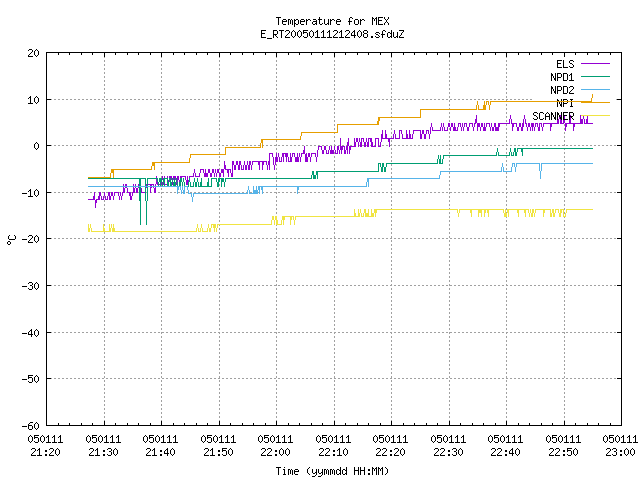Click the green NPD1 legend line sample
The width and height of the screenshot is (640, 480).
[596, 77]
